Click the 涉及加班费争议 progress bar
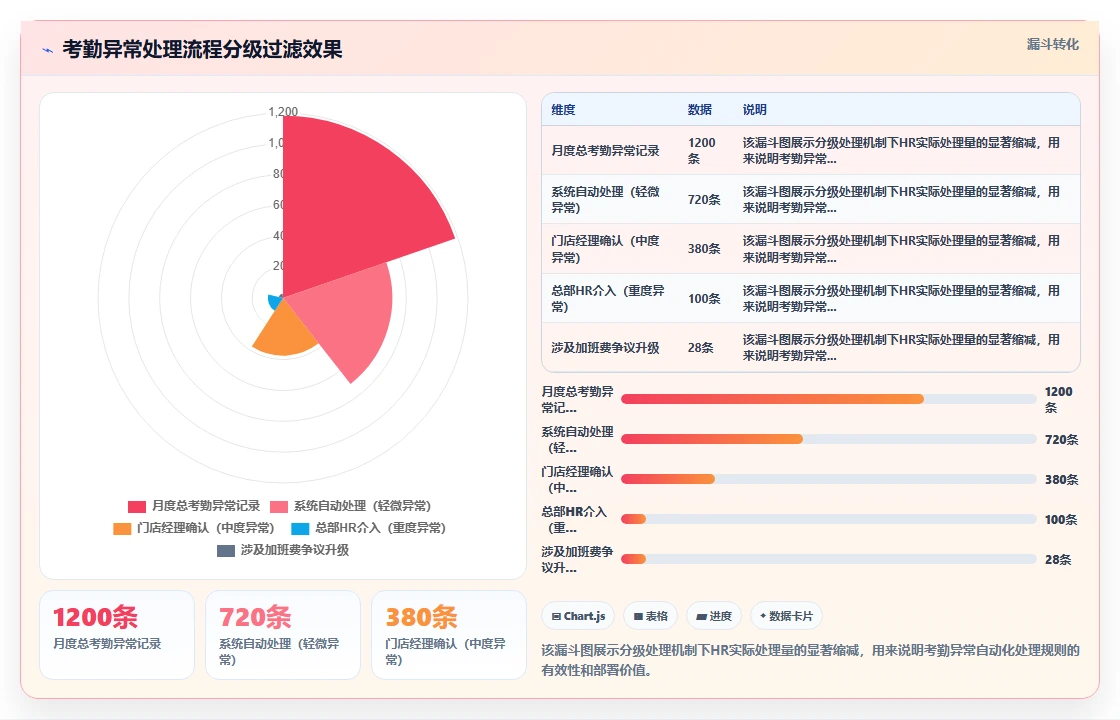The image size is (1120, 720). tap(829, 559)
